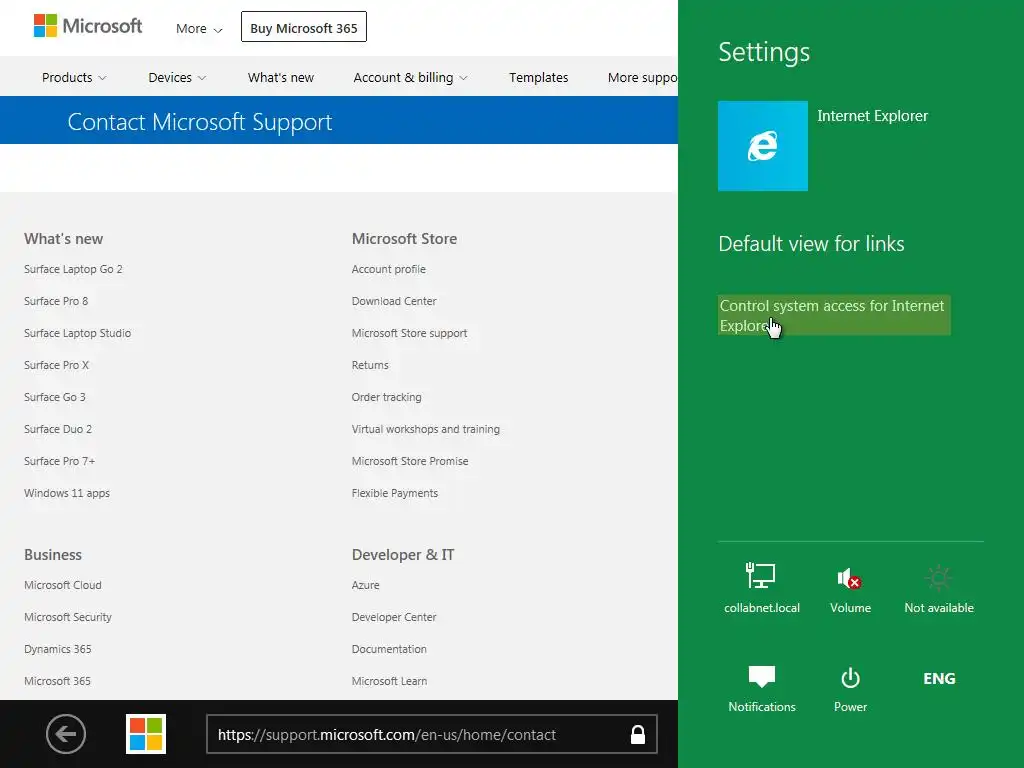Click the Business section heading
This screenshot has width=1024, height=768.
tap(53, 555)
